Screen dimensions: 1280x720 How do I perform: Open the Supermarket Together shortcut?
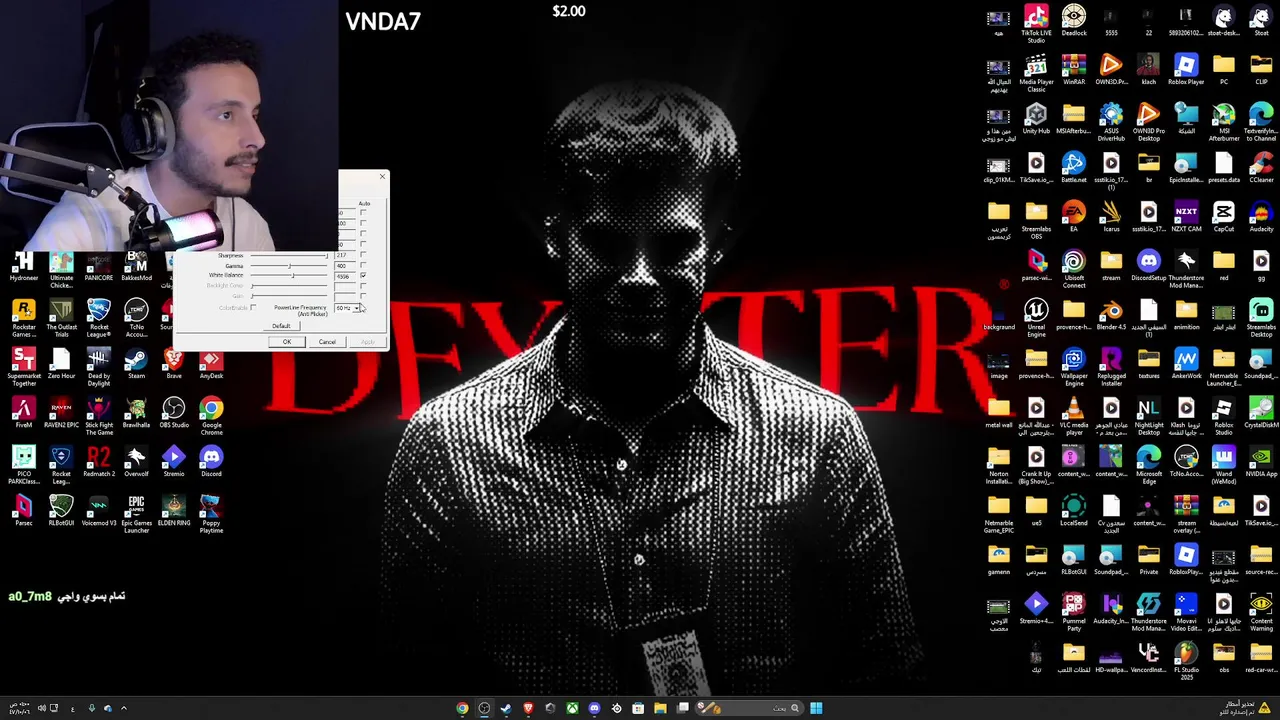point(24,367)
